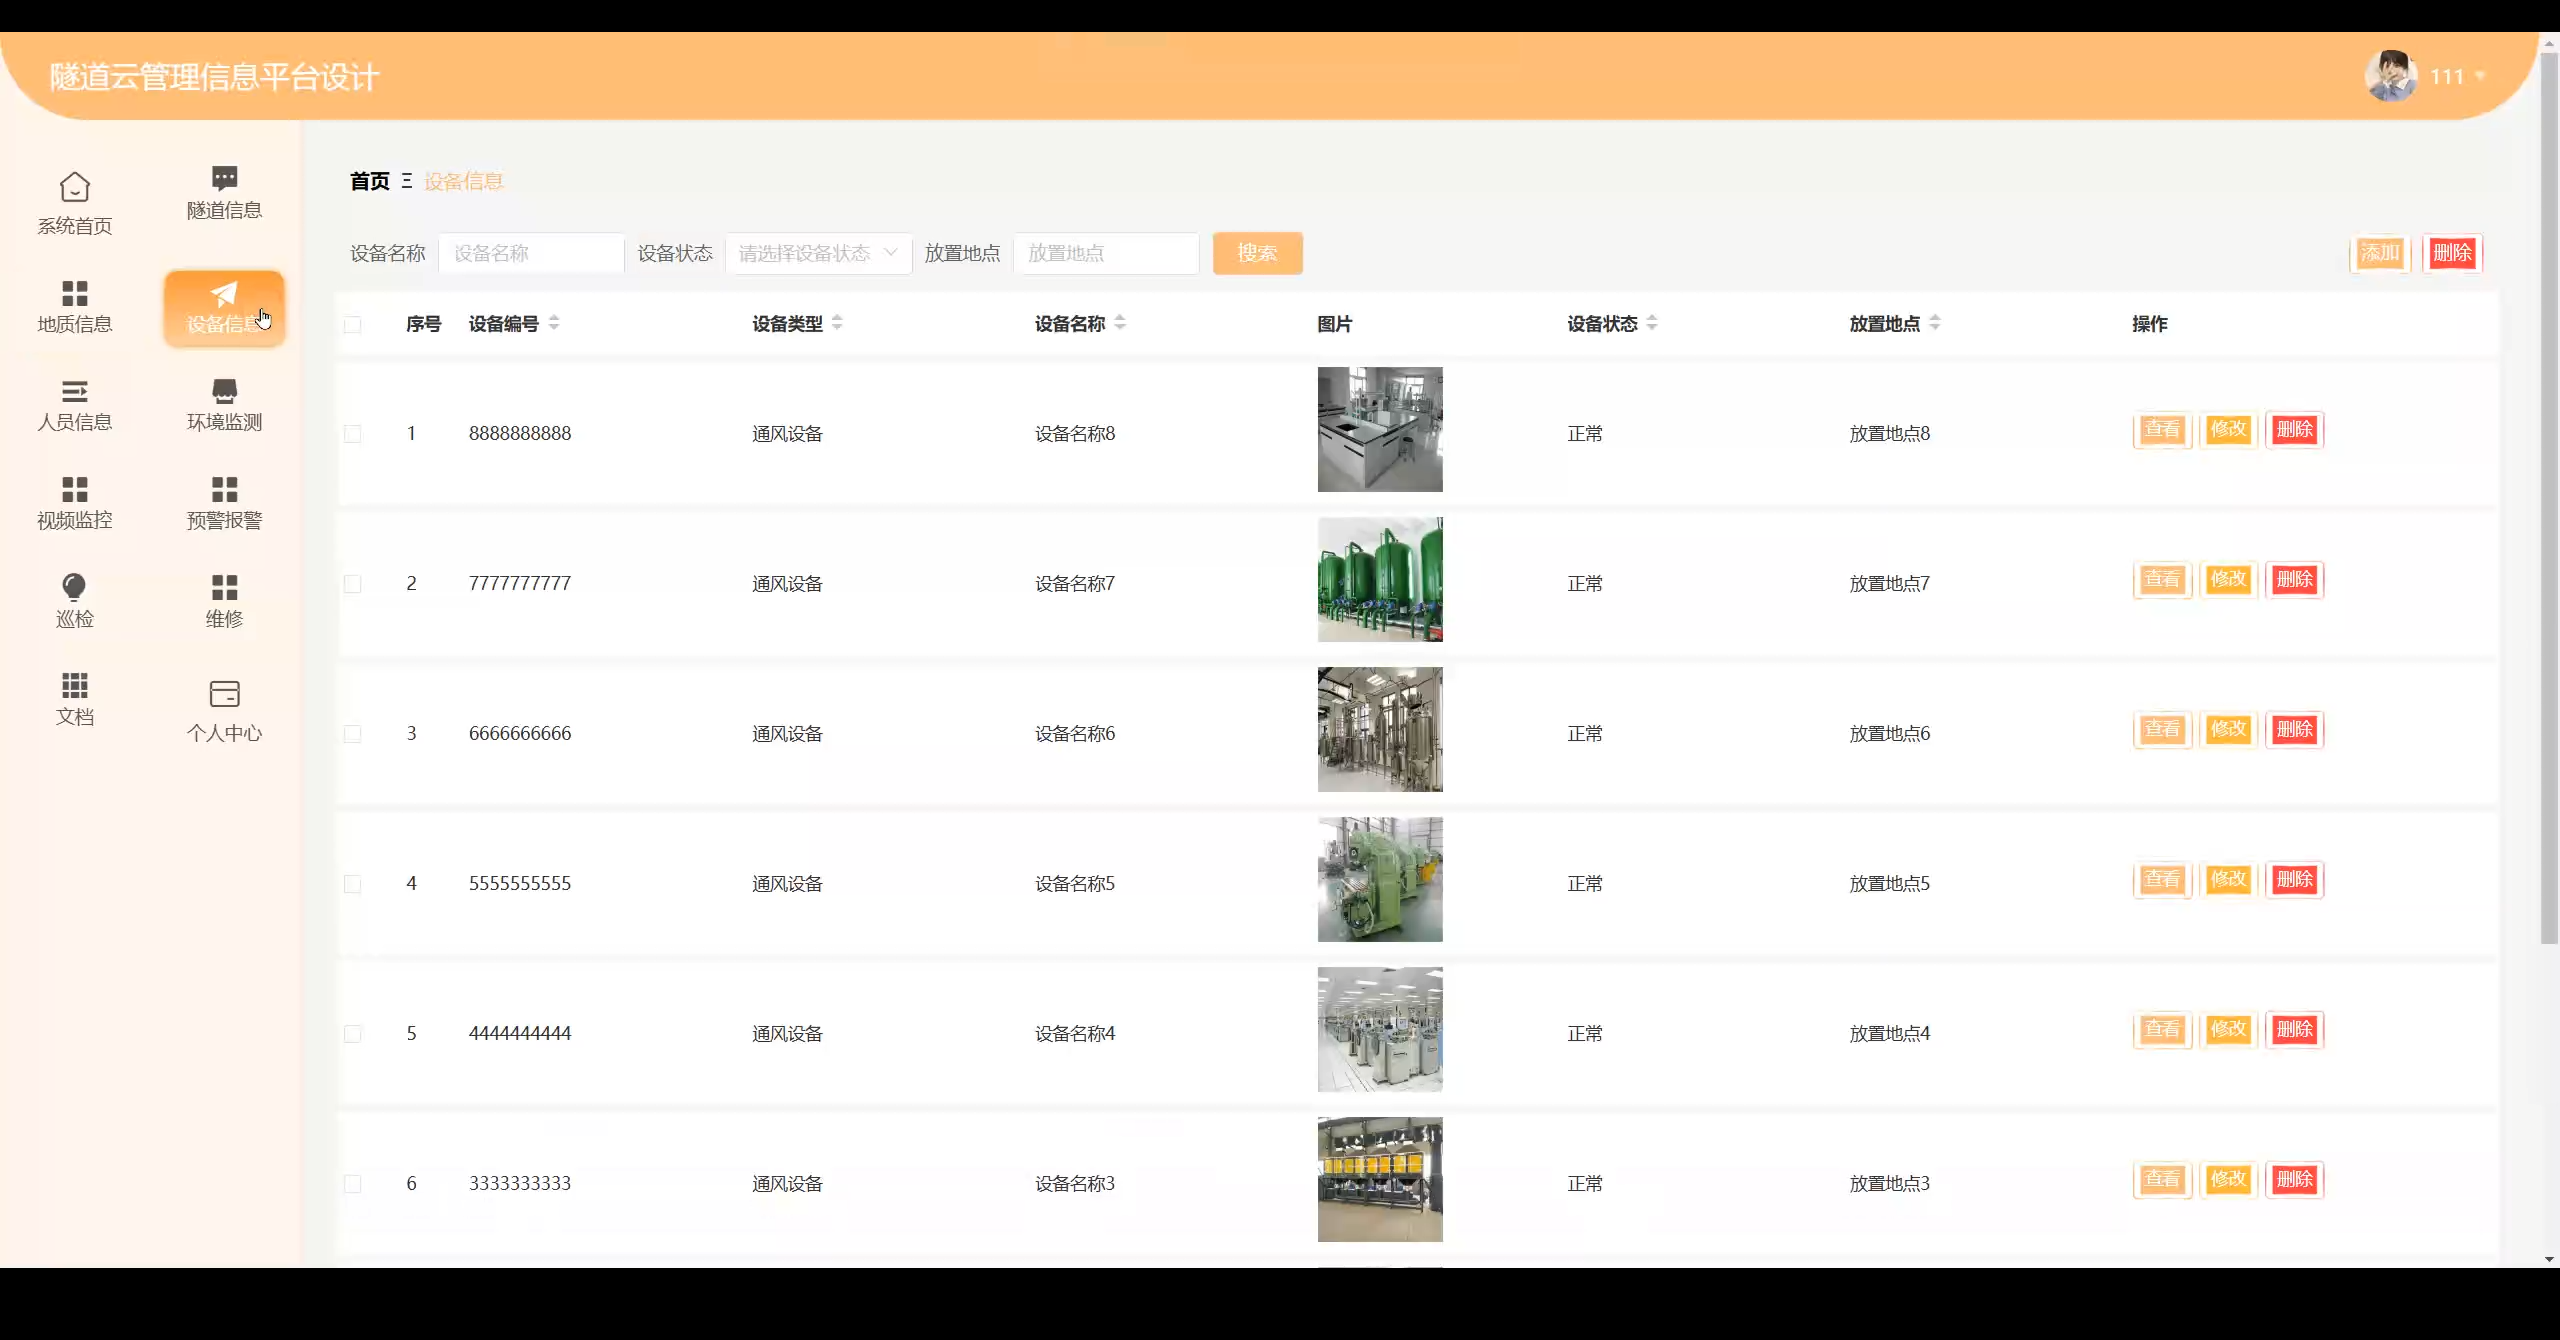This screenshot has width=2560, height=1340.
Task: Sort by 设备编号 column arrows
Action: (x=554, y=323)
